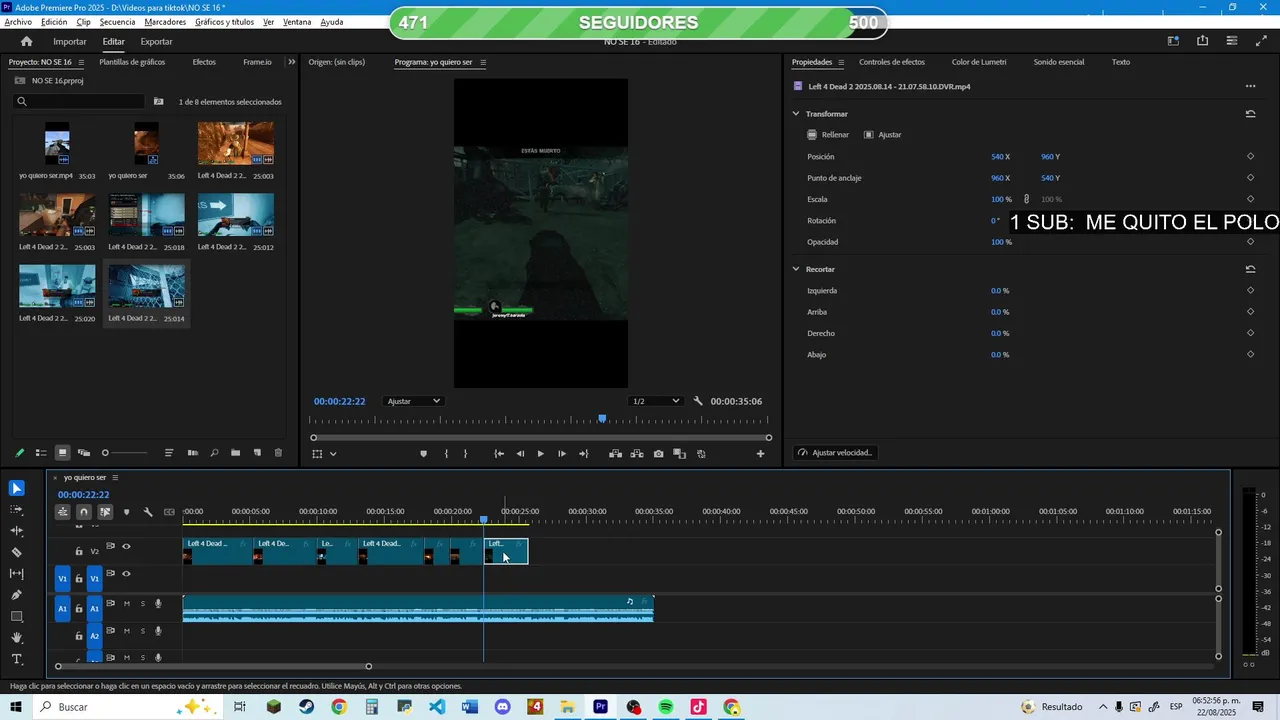Open the Gráficos y títulos menu
The image size is (1280, 720).
[x=224, y=22]
